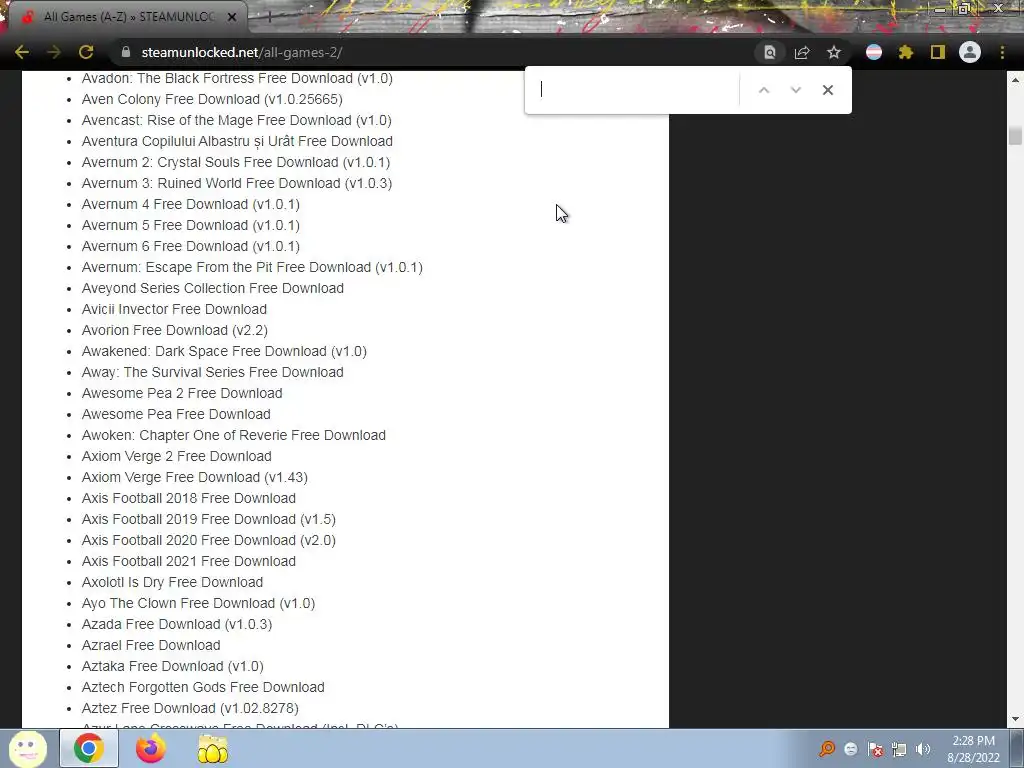The height and width of the screenshot is (768, 1024).
Task: Click the browser forward arrow
Action: [54, 52]
